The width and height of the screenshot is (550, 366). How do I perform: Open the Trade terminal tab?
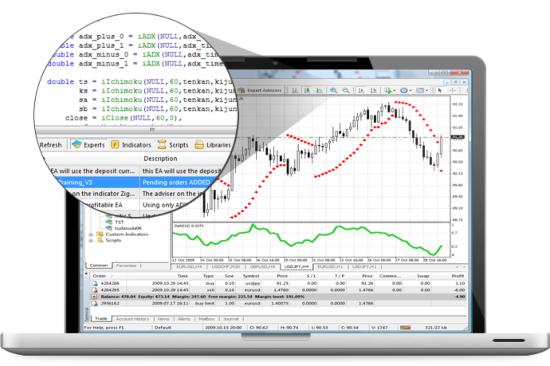click(101, 319)
